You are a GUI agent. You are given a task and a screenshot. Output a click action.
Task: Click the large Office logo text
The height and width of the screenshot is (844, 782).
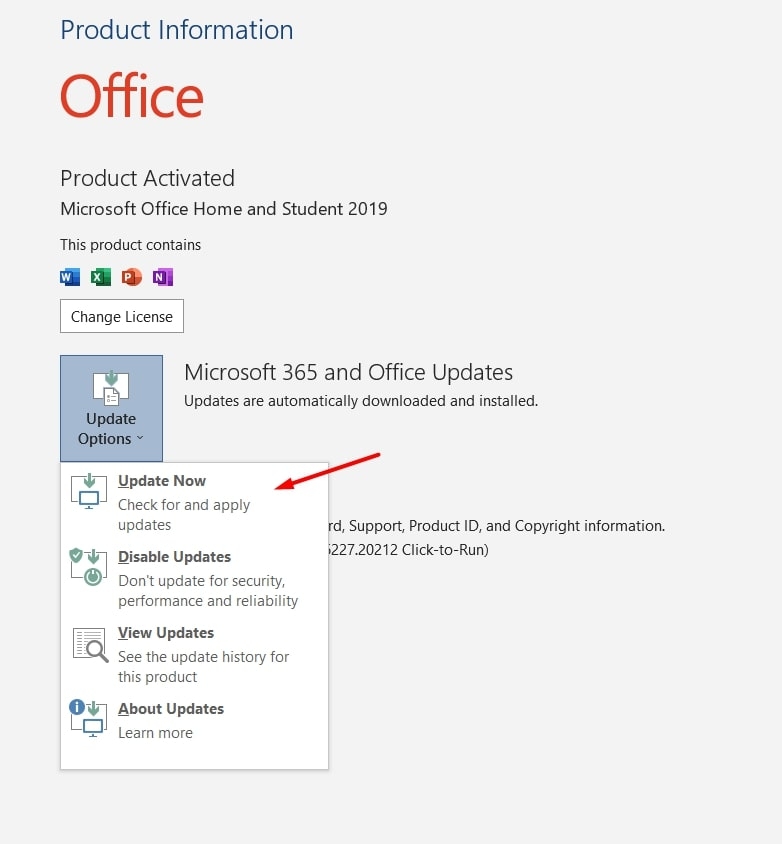[x=132, y=96]
